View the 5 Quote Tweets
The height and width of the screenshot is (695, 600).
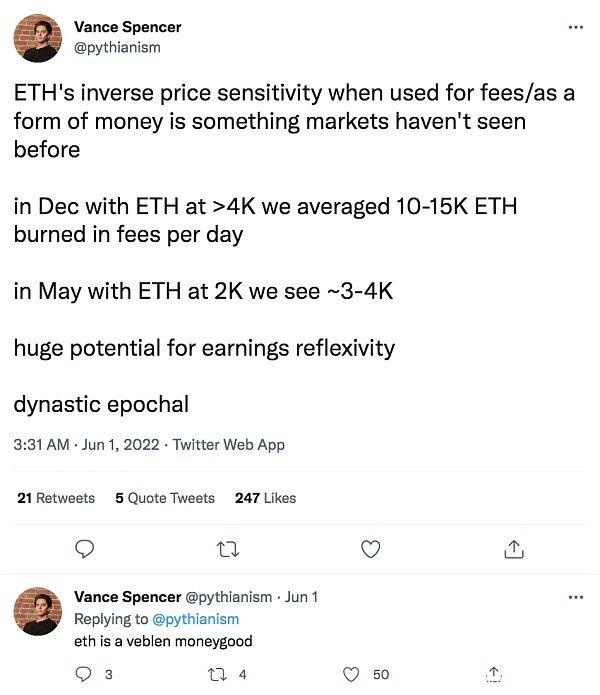[165, 497]
